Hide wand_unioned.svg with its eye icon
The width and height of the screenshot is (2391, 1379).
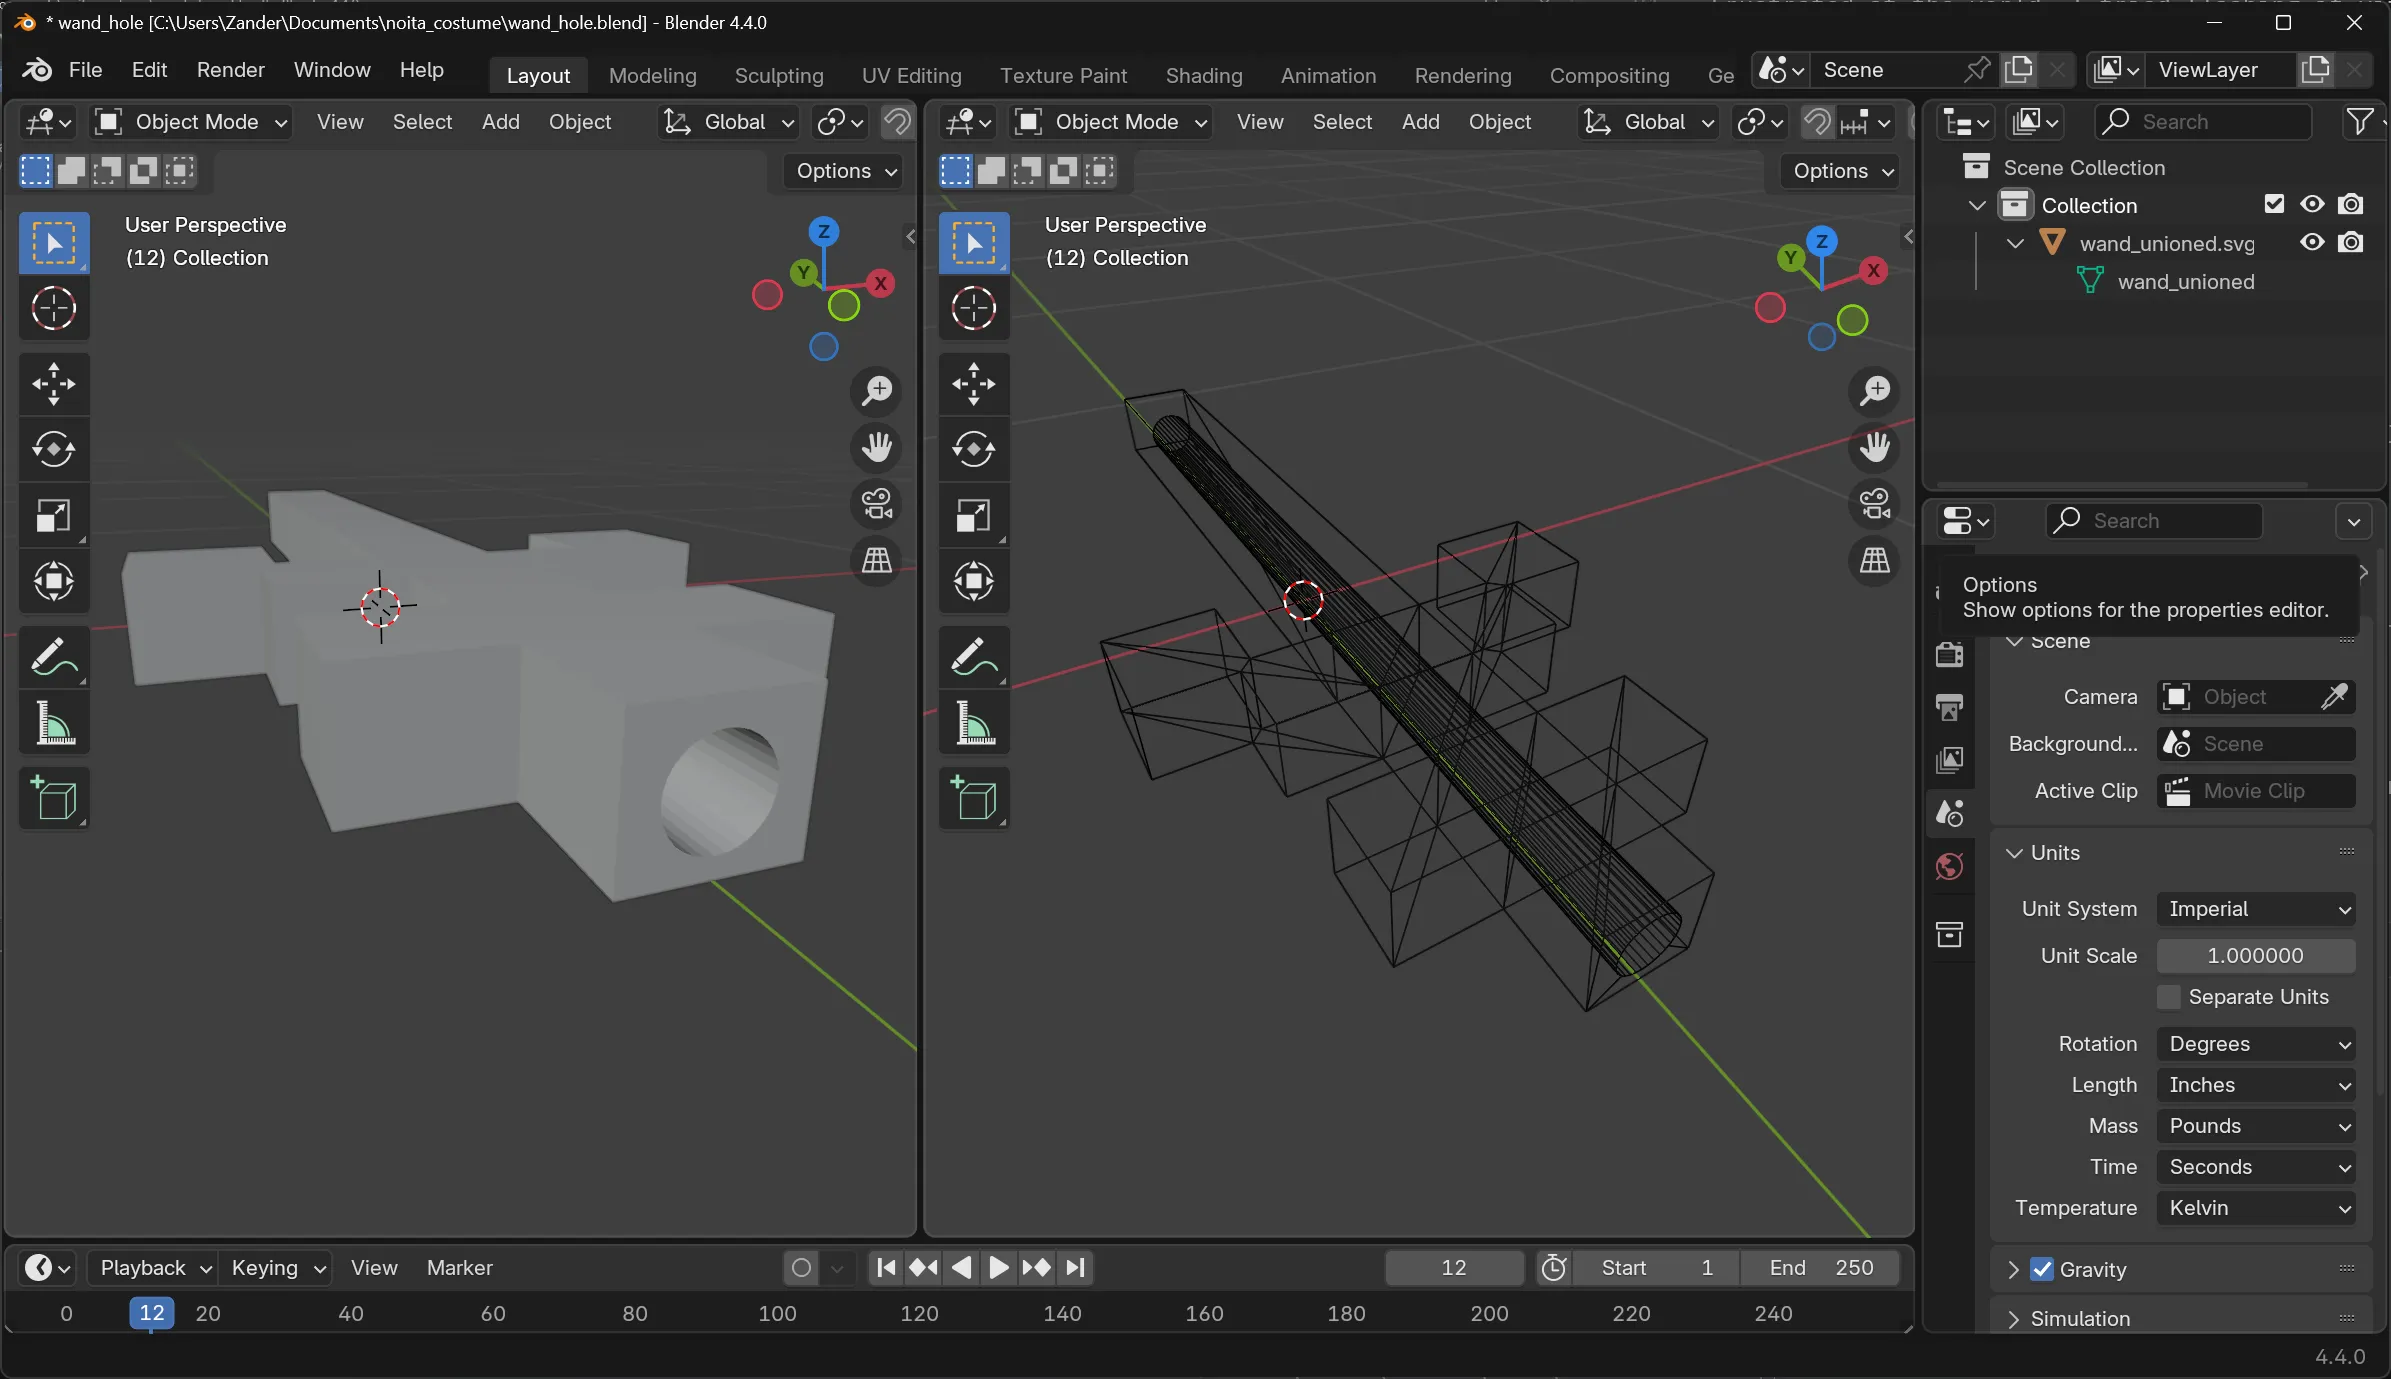2312,243
